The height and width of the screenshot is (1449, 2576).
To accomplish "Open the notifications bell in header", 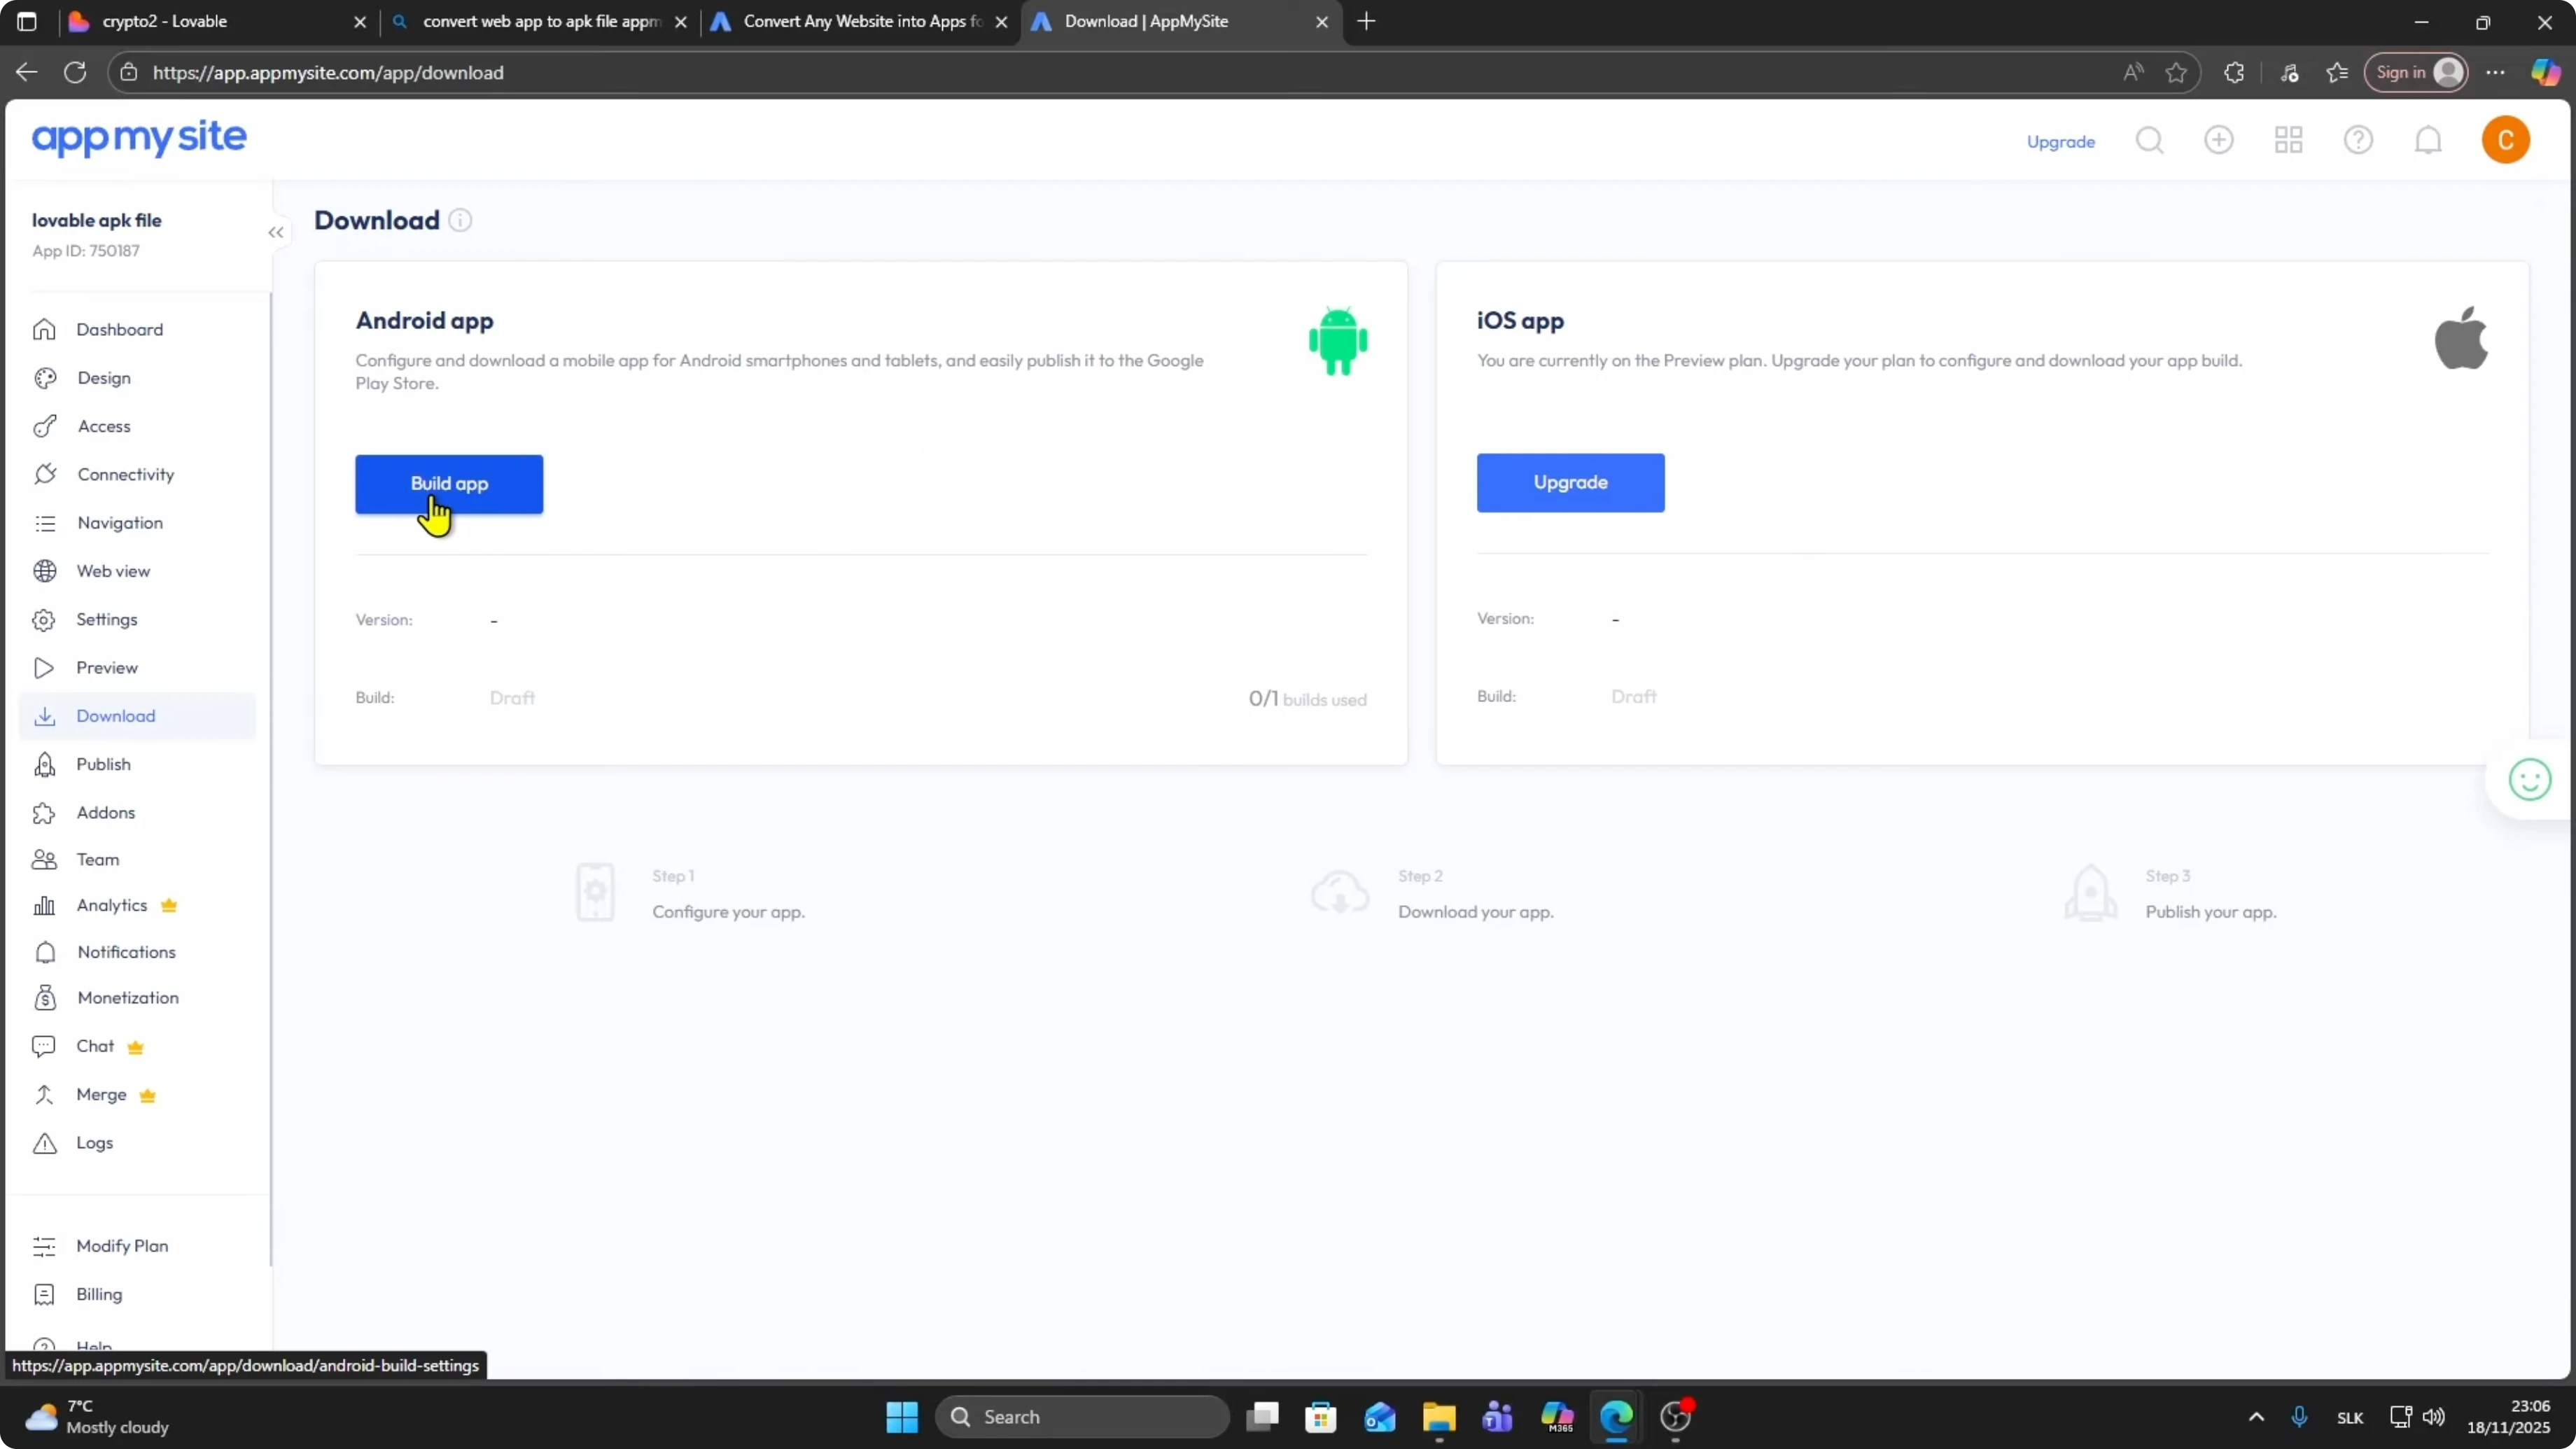I will (2428, 140).
